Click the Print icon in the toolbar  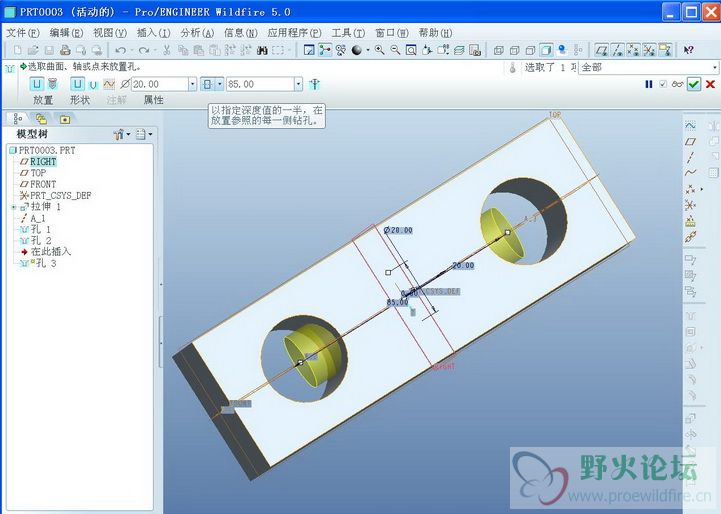65,50
